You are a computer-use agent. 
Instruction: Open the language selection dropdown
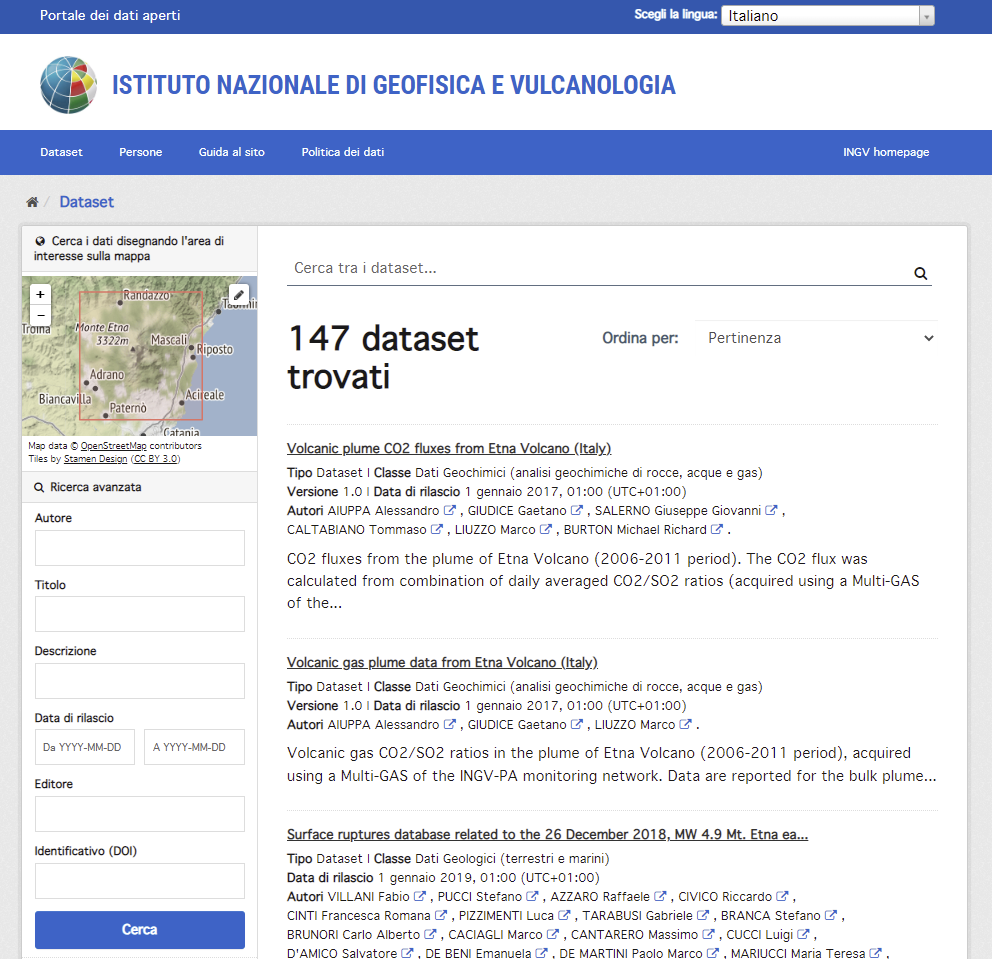coord(828,16)
